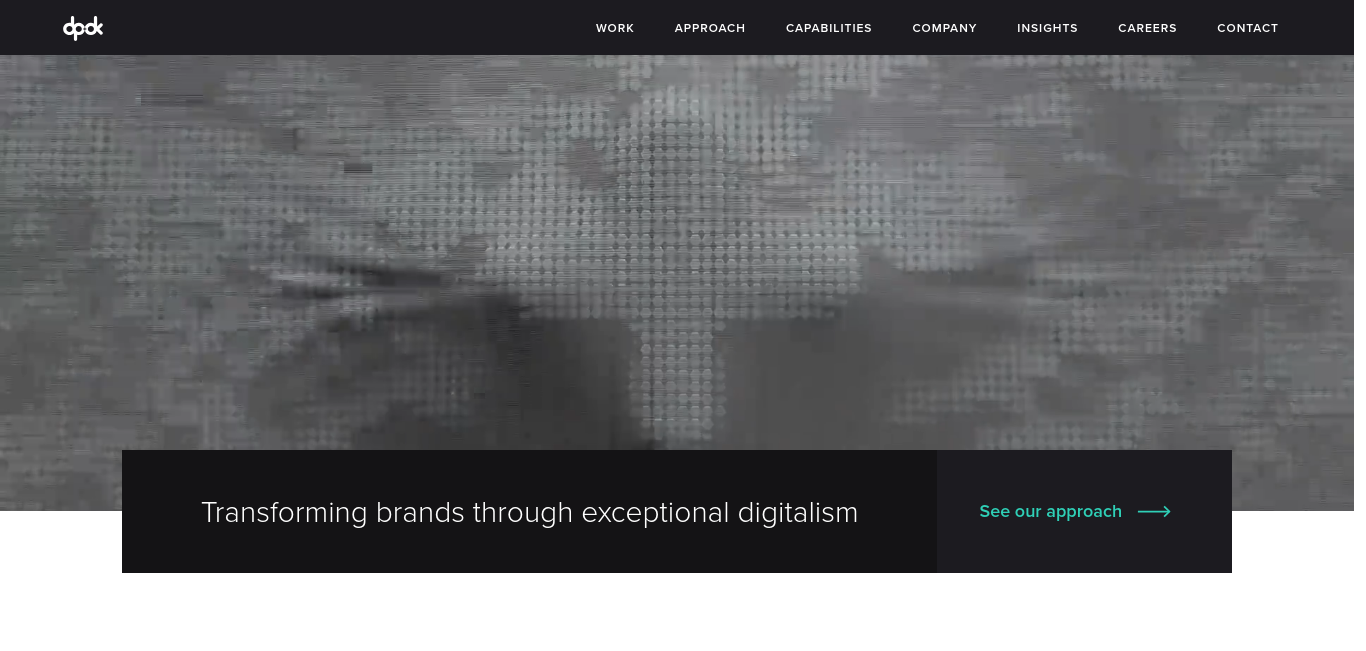Navigate to CONTACT in the header
This screenshot has width=1366, height=651.
1247,28
